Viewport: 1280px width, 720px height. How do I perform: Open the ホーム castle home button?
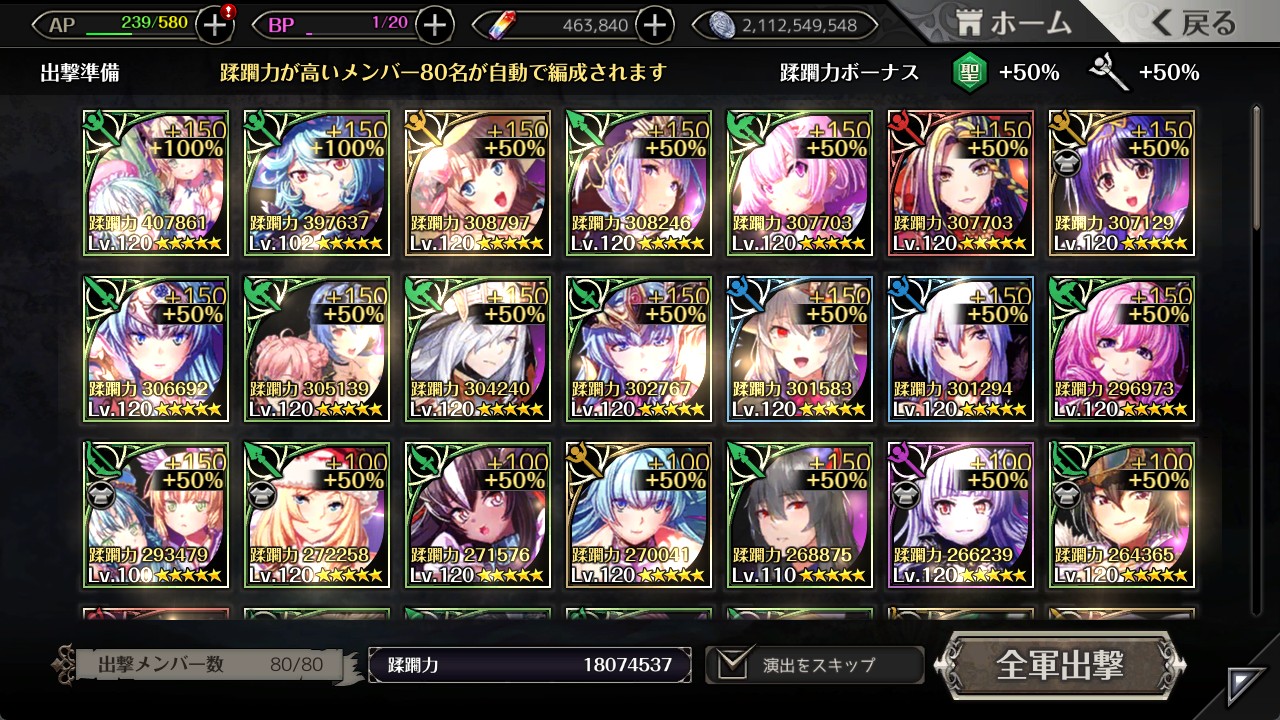tap(1014, 23)
